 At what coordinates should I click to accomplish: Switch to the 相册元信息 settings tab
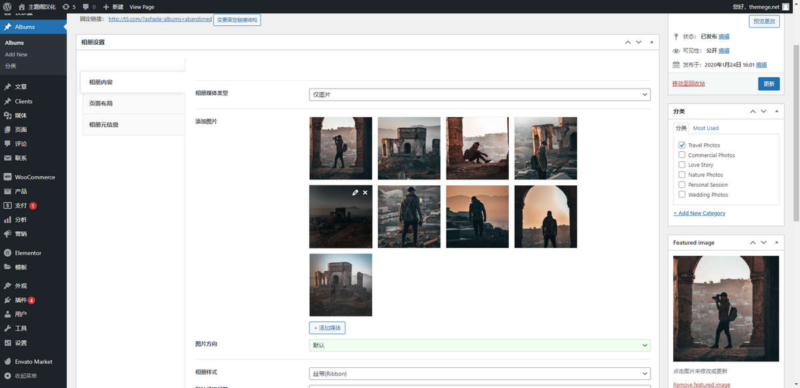[x=133, y=125]
